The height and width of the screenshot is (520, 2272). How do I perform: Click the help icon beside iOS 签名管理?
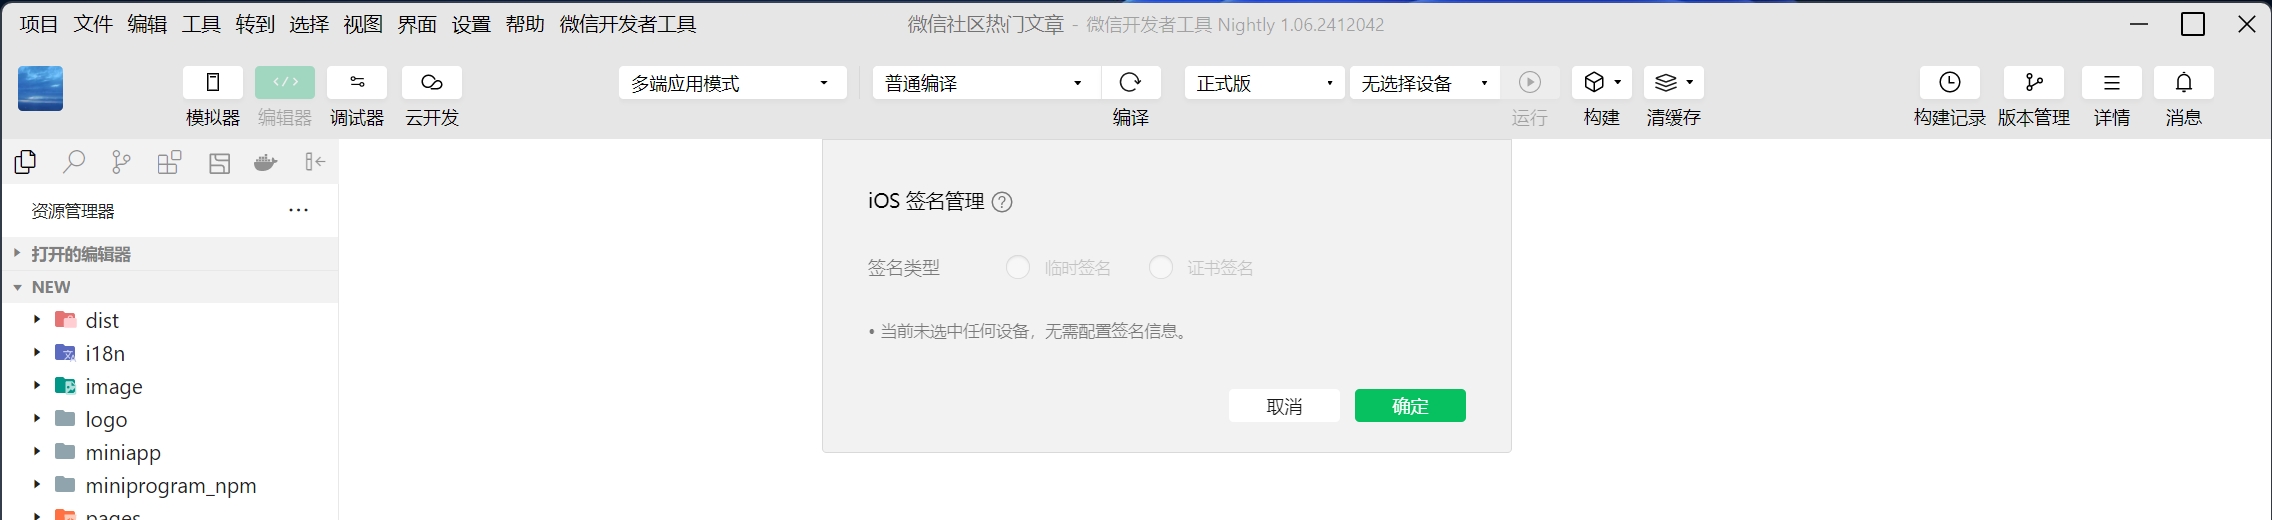(x=1002, y=202)
